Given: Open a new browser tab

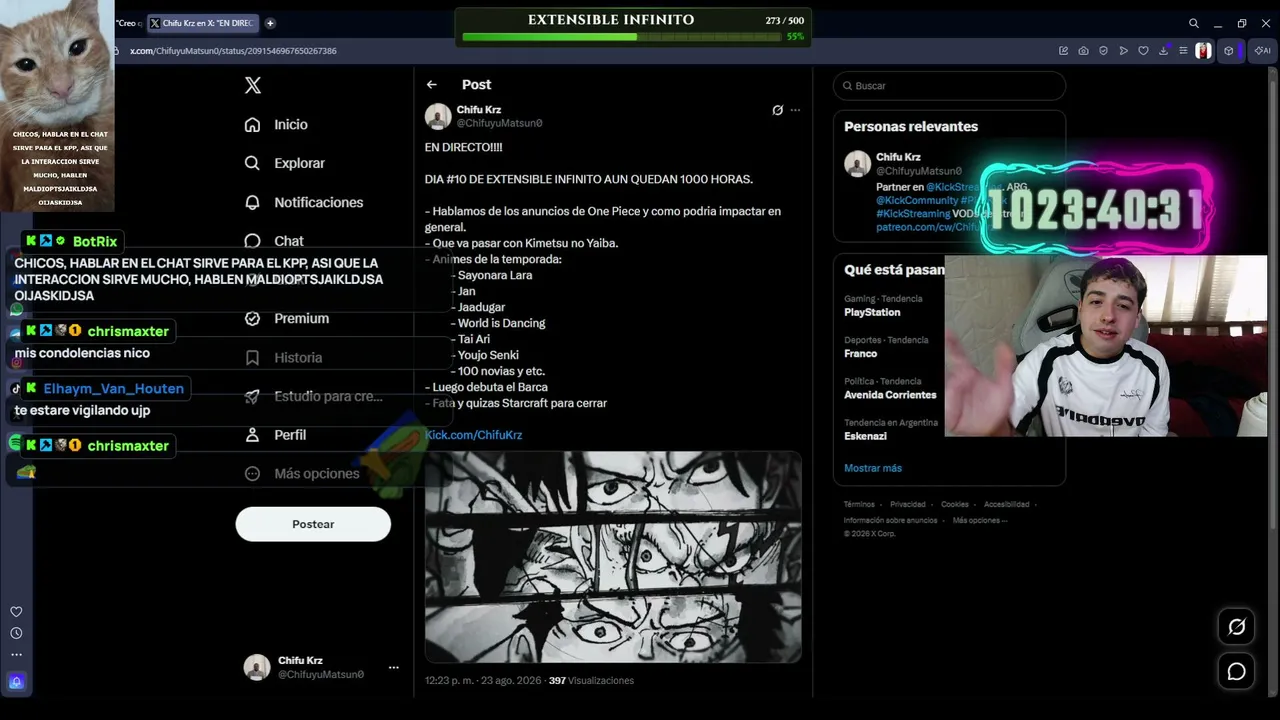Looking at the screenshot, I should pos(270,23).
